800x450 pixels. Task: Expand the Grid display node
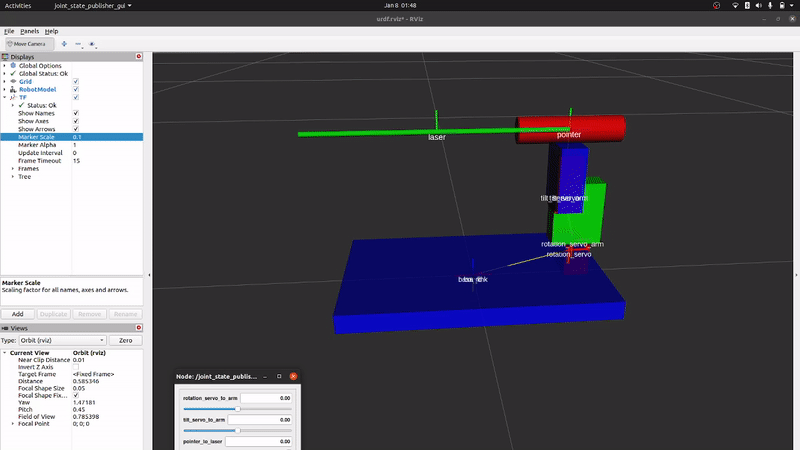(x=5, y=81)
